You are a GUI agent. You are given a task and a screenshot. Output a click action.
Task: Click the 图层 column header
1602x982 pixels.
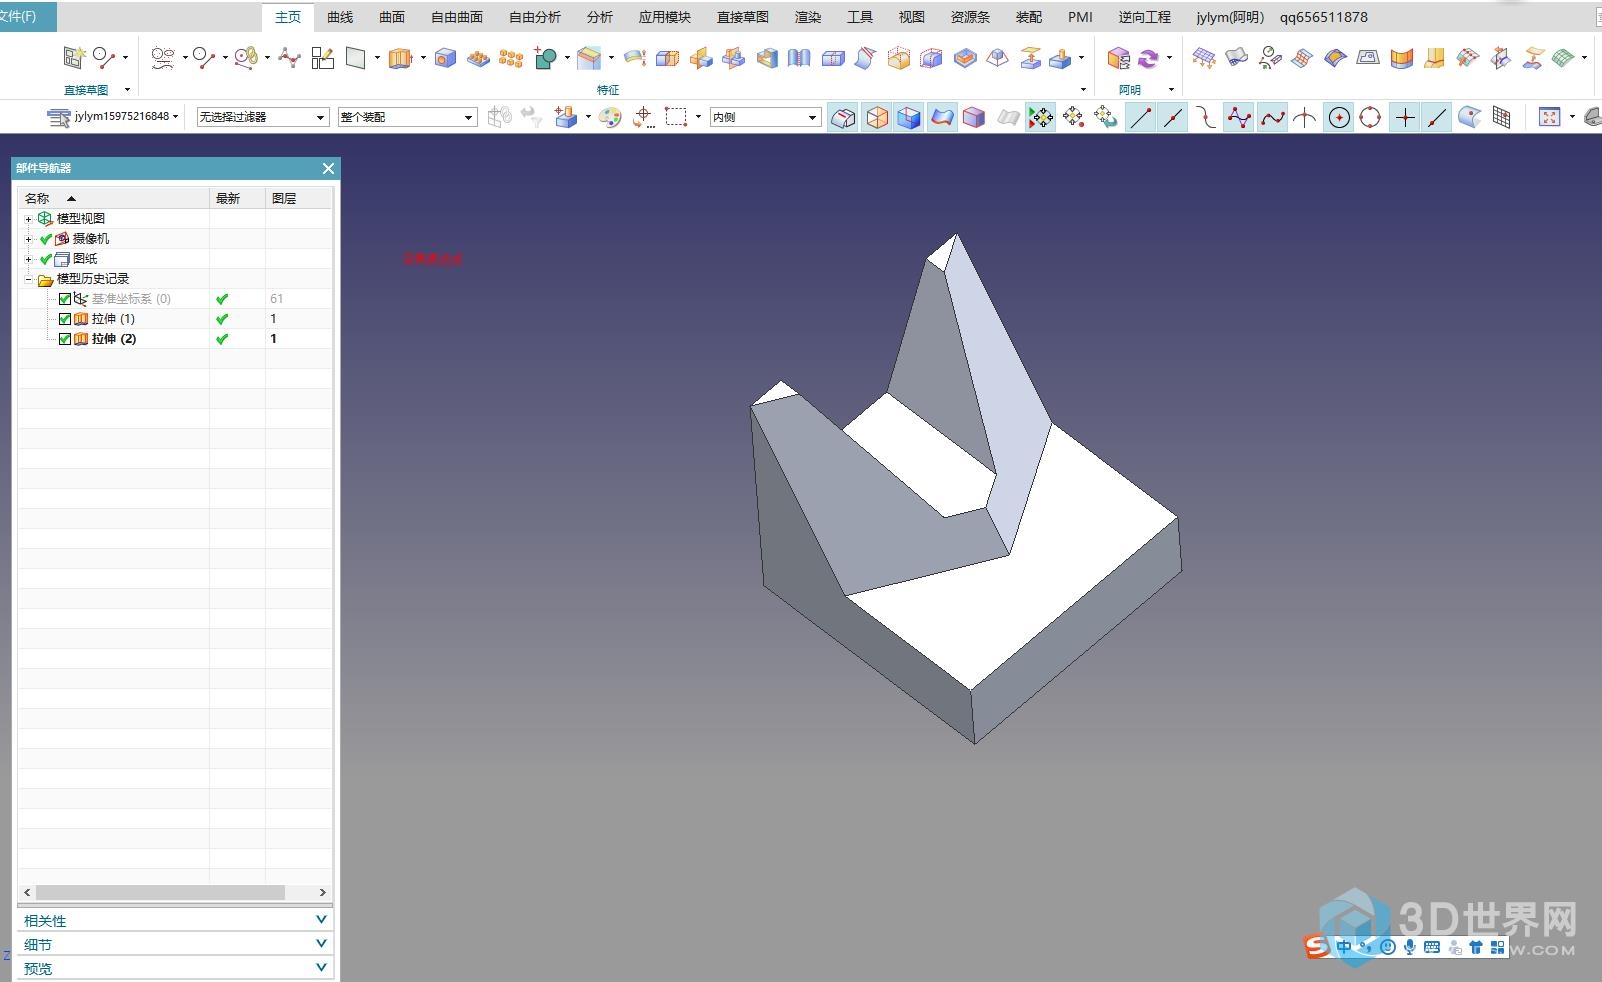298,198
